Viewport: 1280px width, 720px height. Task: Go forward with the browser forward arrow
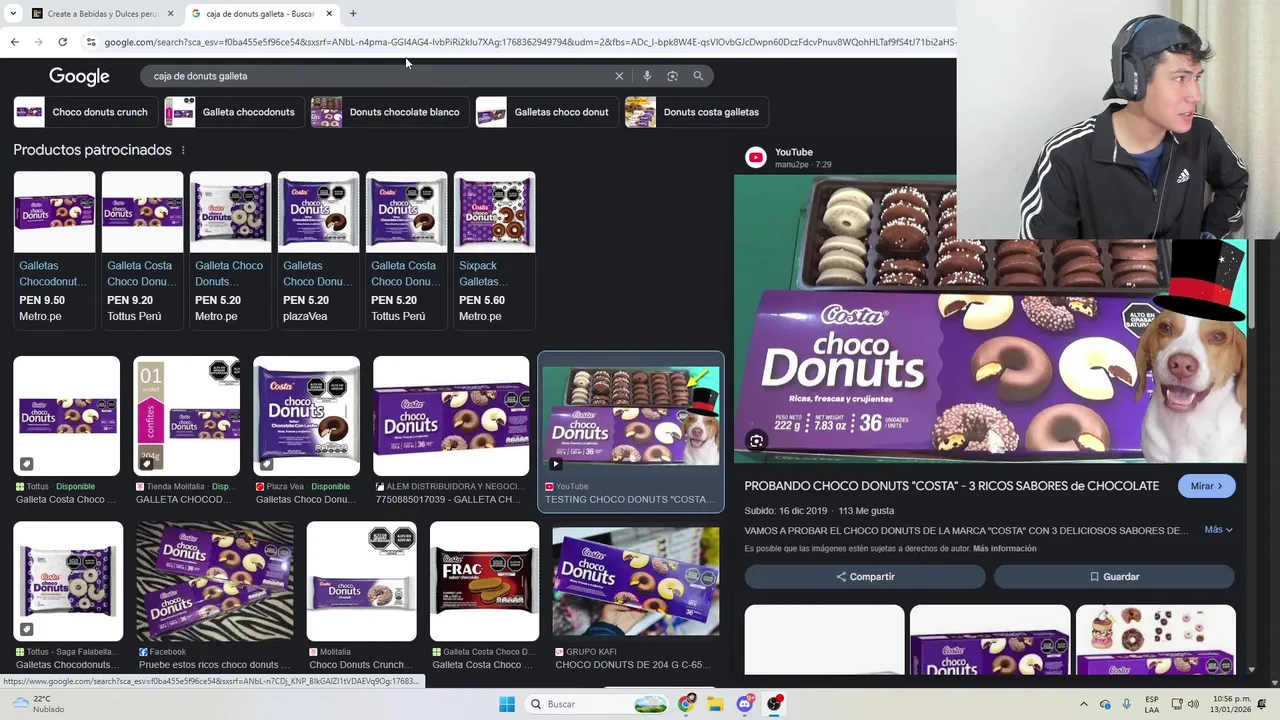[x=38, y=42]
